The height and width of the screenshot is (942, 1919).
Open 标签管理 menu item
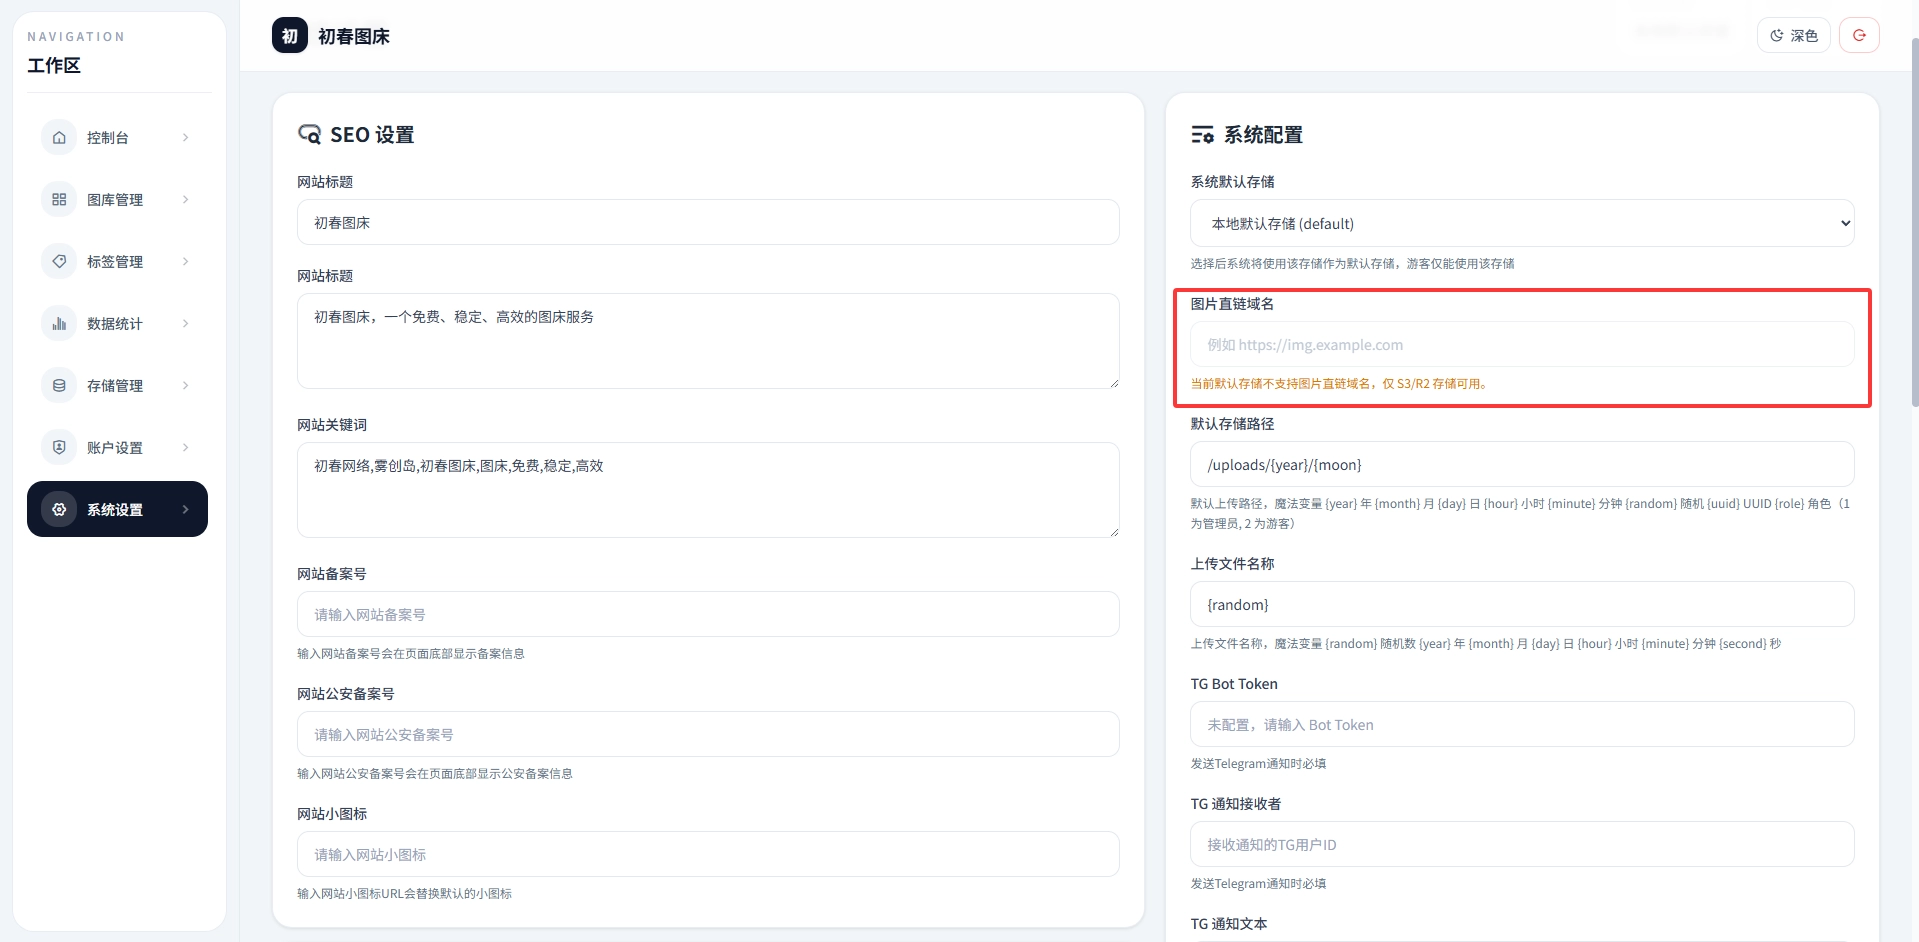[117, 261]
